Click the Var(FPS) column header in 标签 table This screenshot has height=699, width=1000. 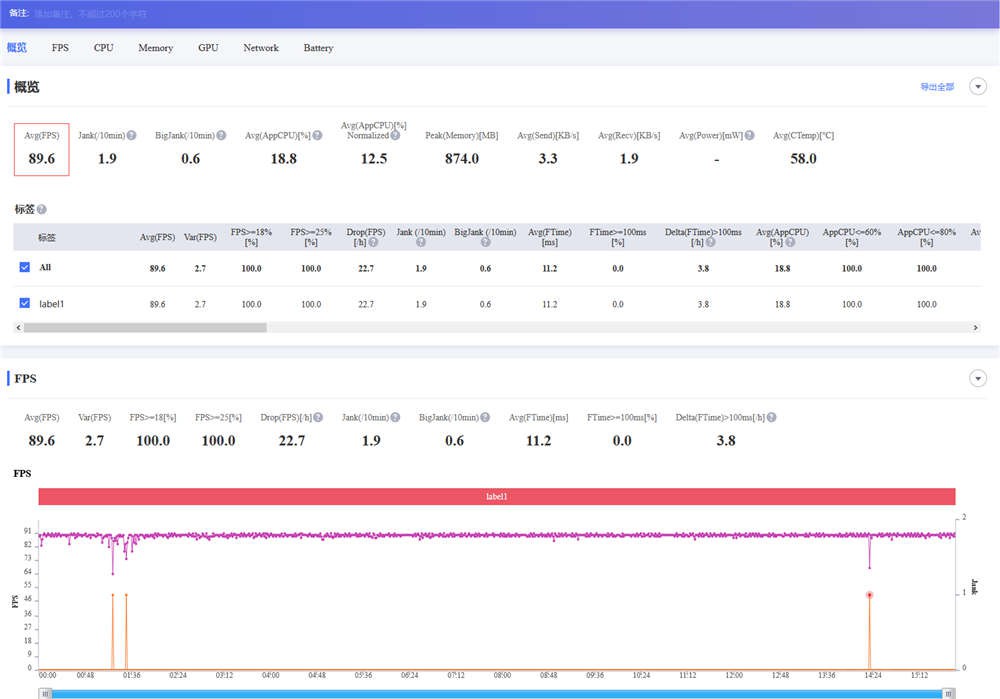tap(200, 237)
